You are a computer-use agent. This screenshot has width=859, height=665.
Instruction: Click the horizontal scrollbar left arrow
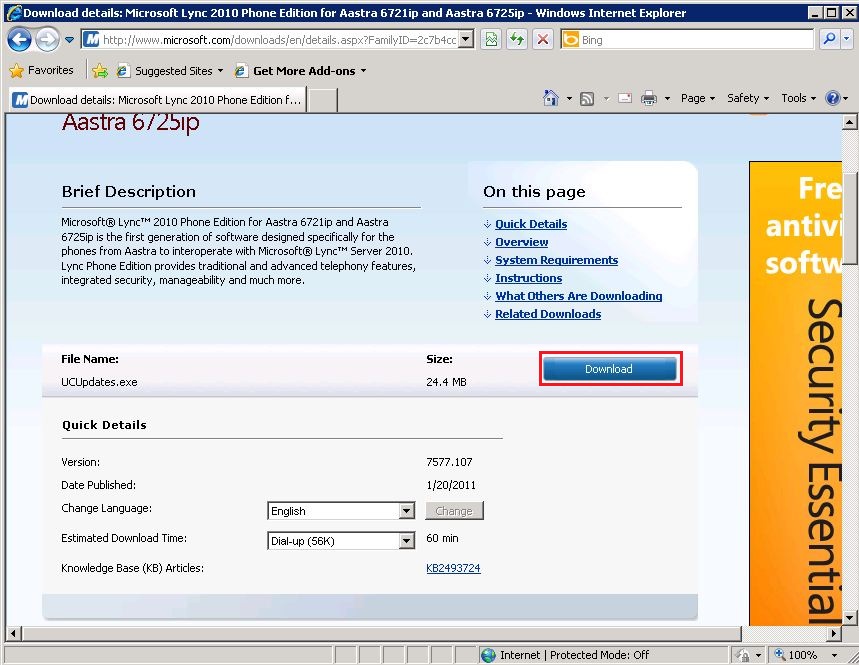[x=13, y=634]
